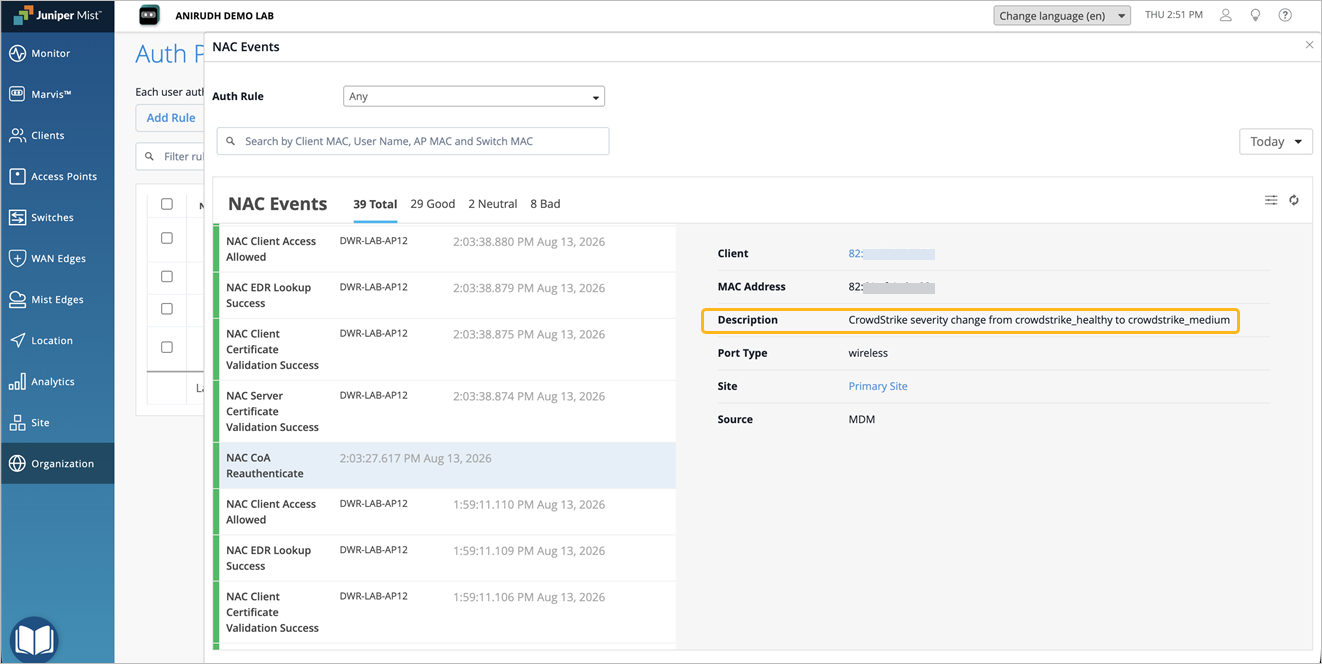1322x664 pixels.
Task: Click the client MAC search field
Action: click(413, 141)
